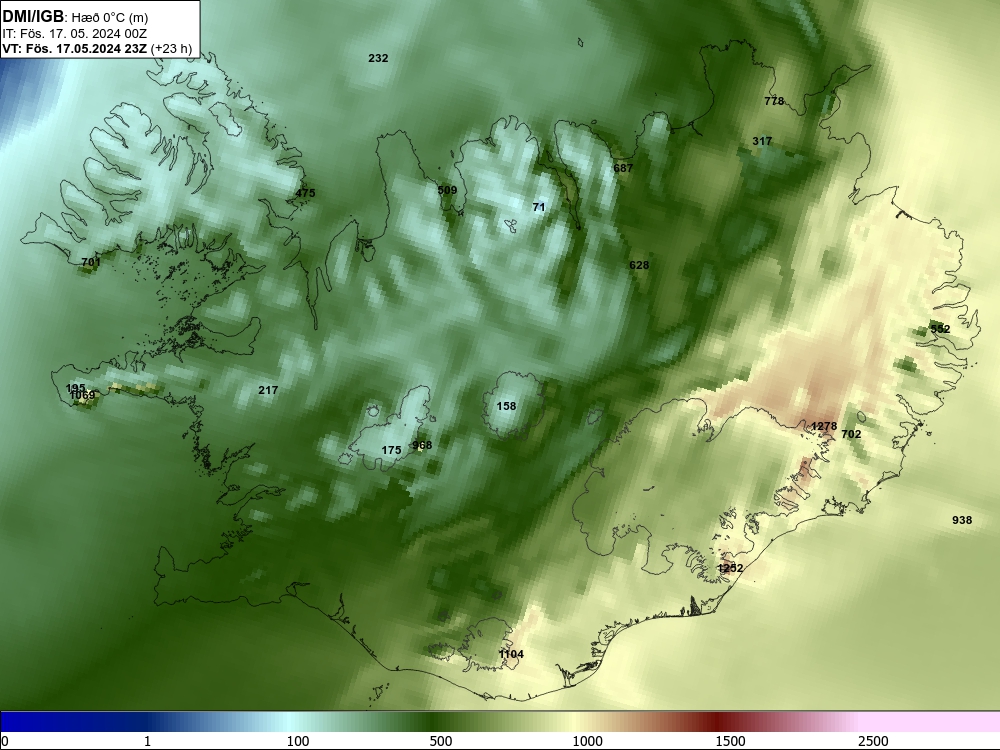Click the map value 778
This screenshot has width=1000, height=750.
(x=774, y=101)
